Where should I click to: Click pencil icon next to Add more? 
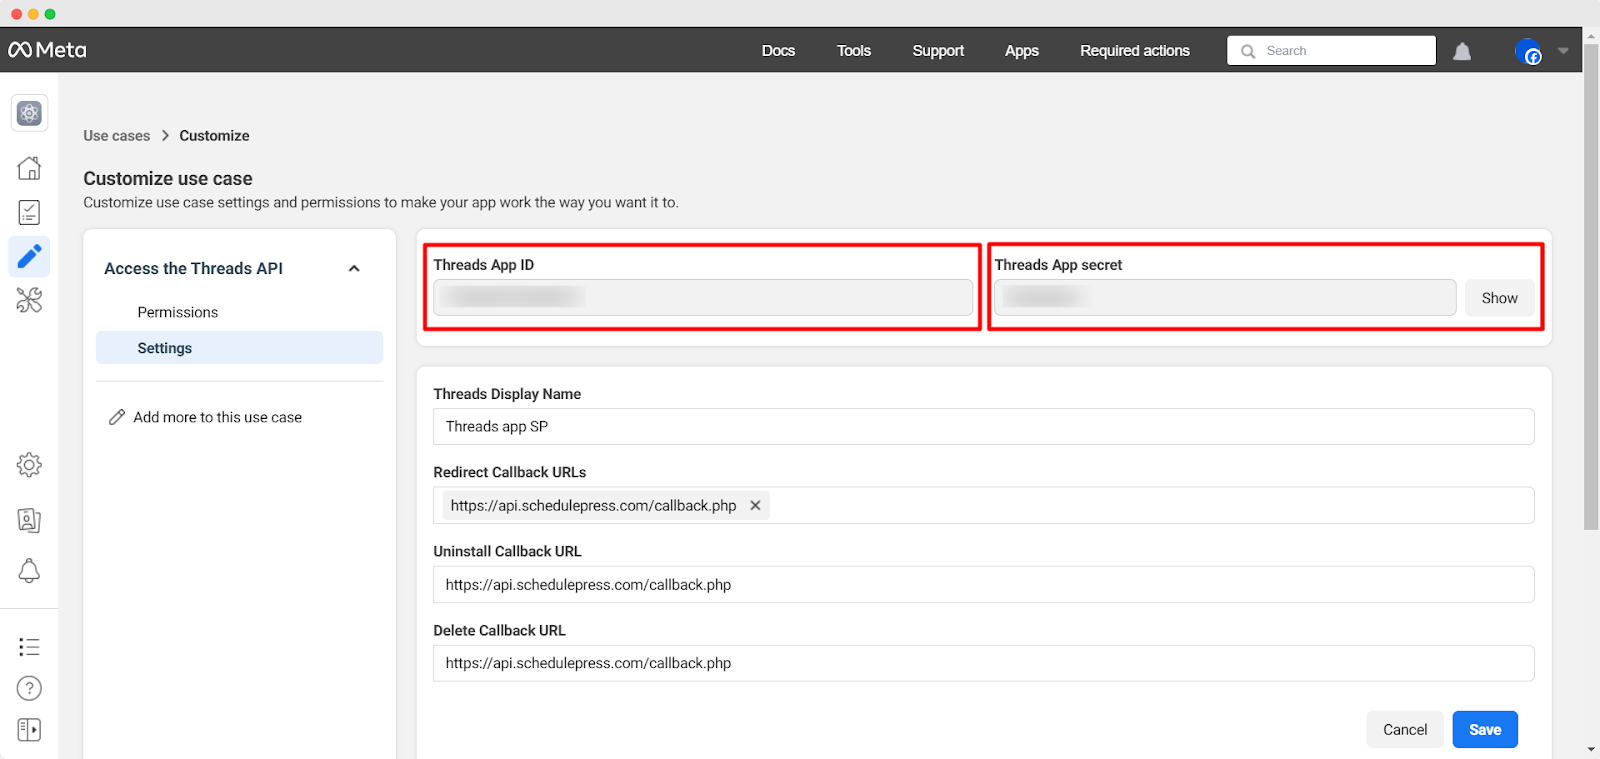click(x=117, y=417)
